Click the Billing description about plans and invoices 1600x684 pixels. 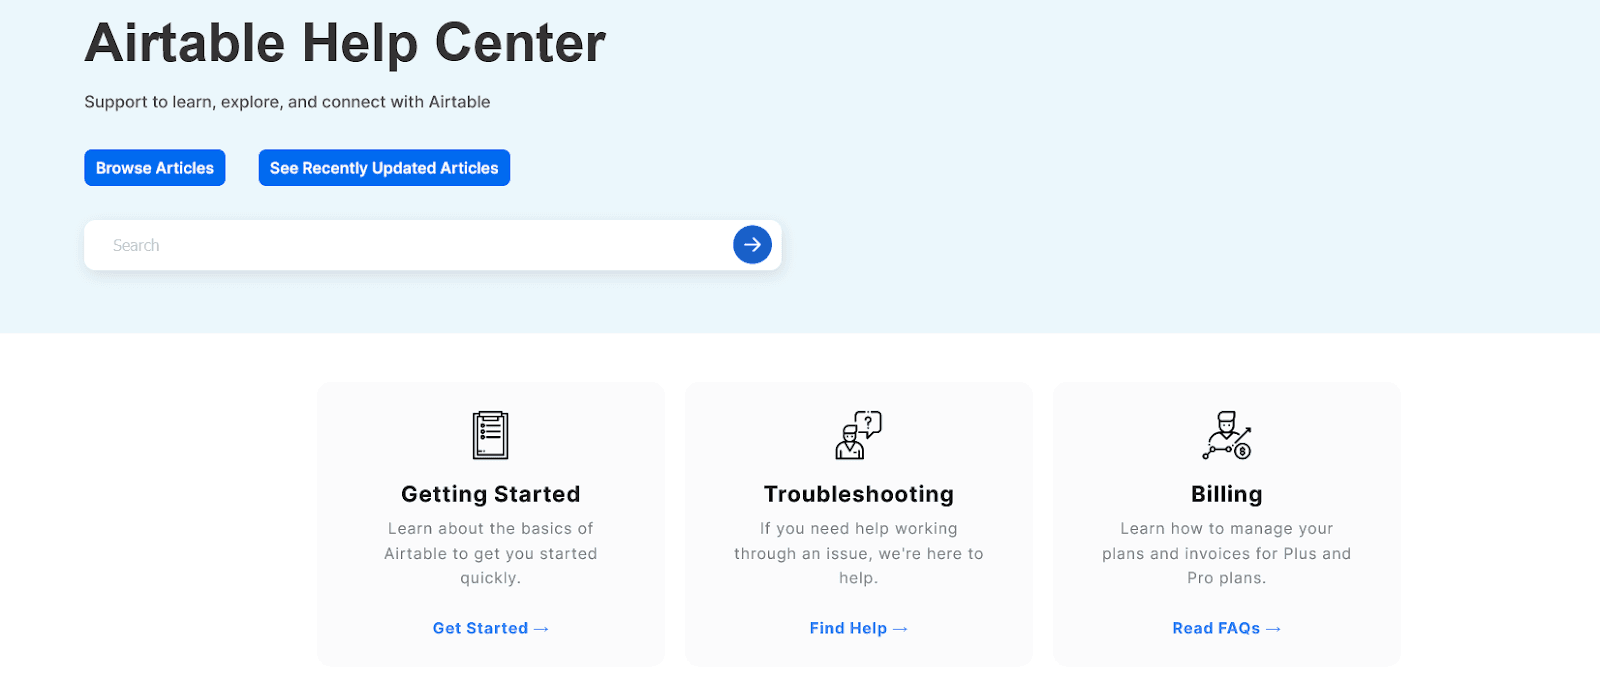pyautogui.click(x=1226, y=553)
